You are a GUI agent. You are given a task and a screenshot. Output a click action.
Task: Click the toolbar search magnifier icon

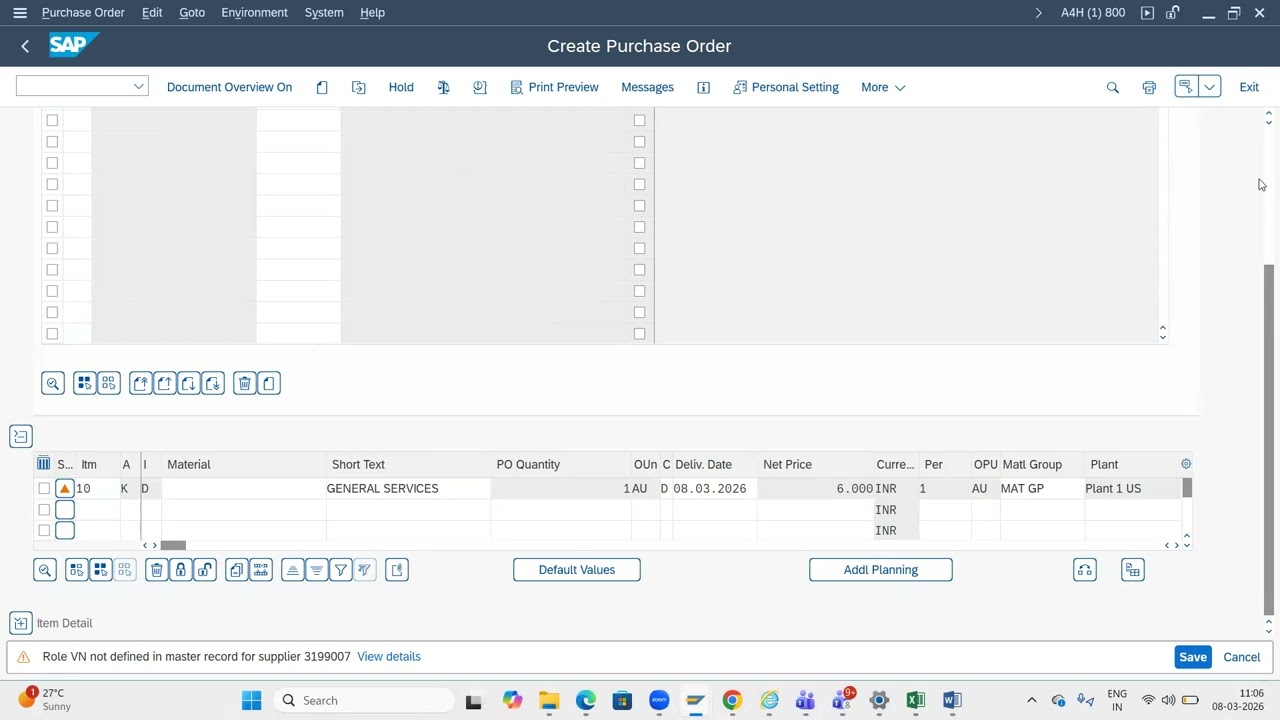1112,87
